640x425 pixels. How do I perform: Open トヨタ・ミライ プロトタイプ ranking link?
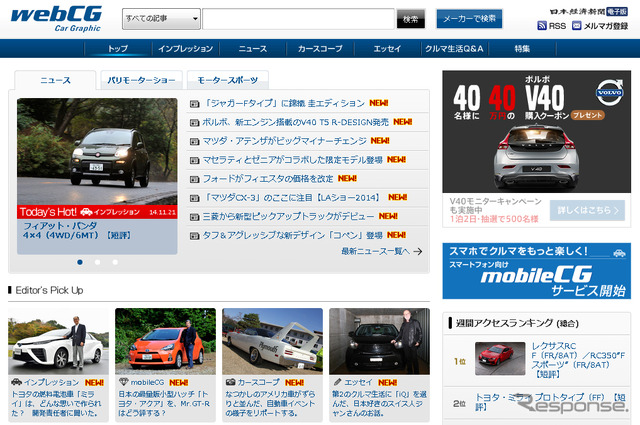click(x=550, y=402)
